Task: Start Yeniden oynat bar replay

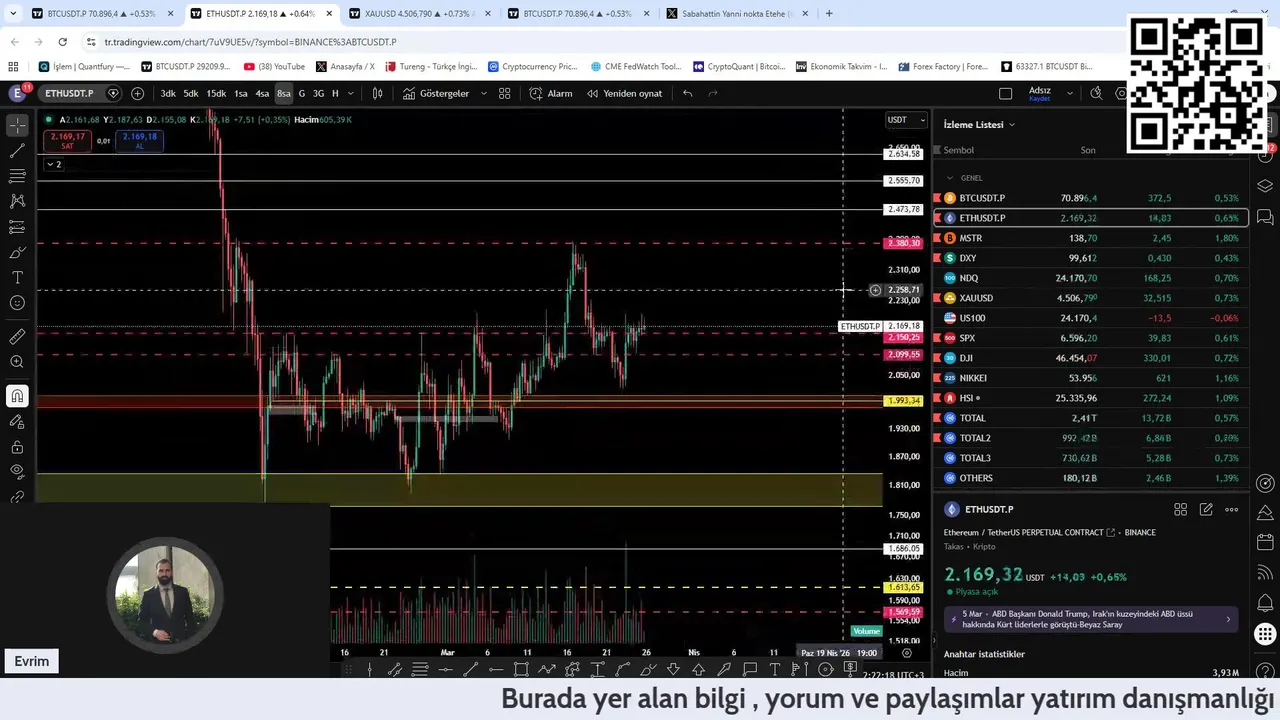Action: (624, 93)
